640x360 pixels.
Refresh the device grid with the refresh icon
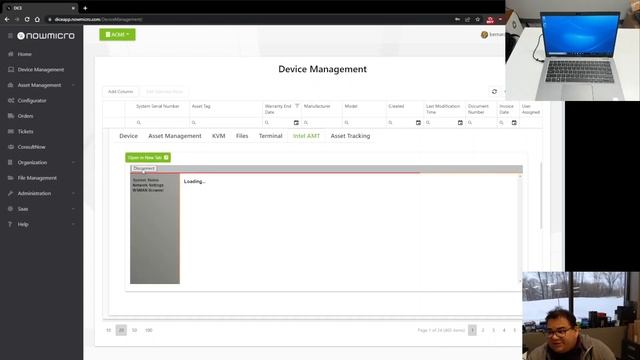coord(494,91)
